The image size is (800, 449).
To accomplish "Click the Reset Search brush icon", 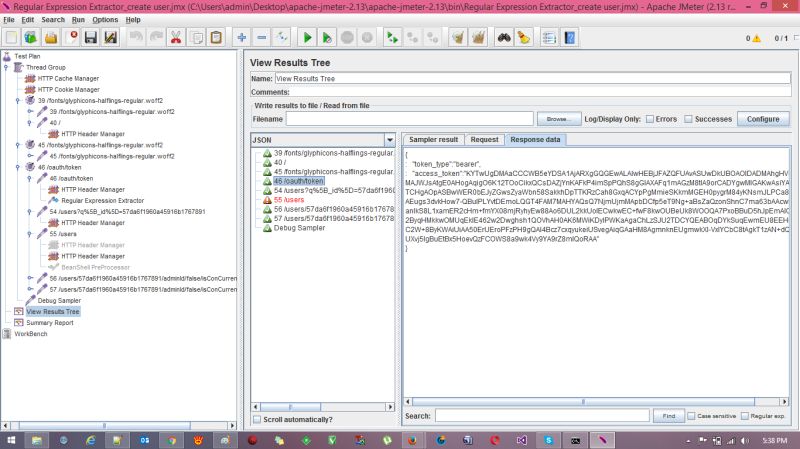I will (x=524, y=37).
